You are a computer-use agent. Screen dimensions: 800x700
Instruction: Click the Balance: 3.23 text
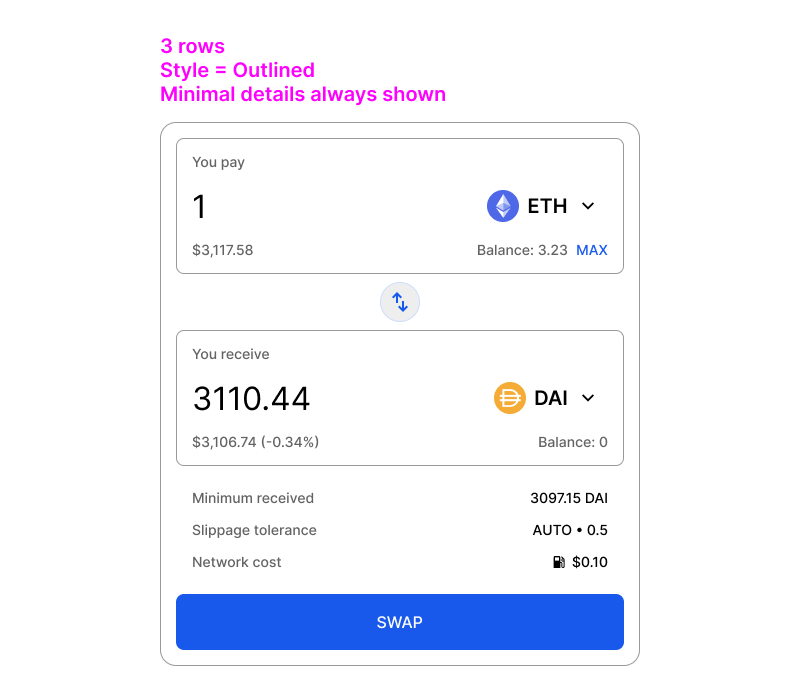522,250
